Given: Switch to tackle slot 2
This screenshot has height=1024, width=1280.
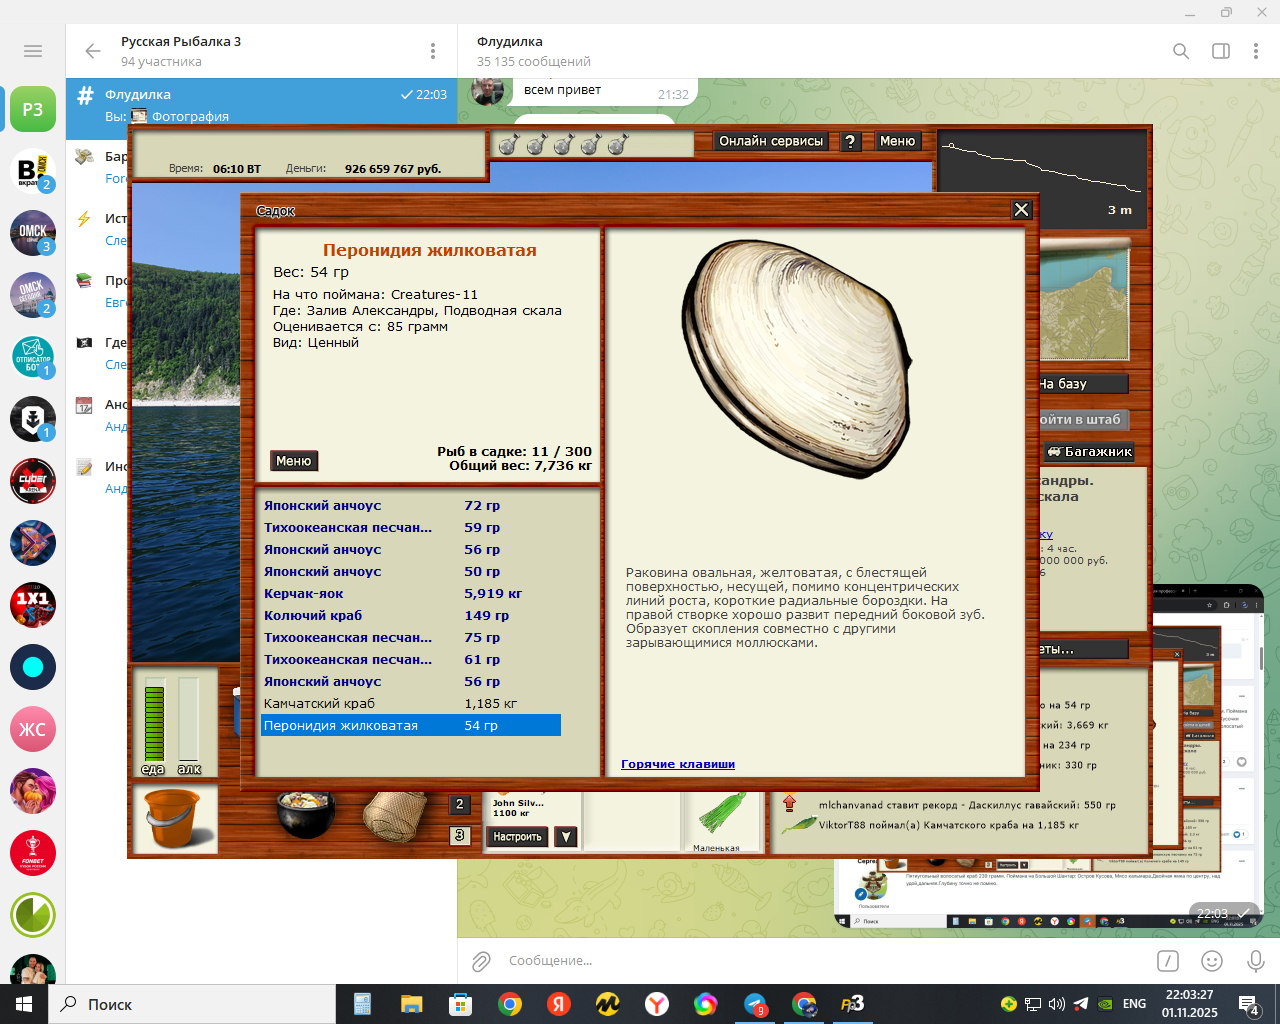Looking at the screenshot, I should tap(460, 805).
